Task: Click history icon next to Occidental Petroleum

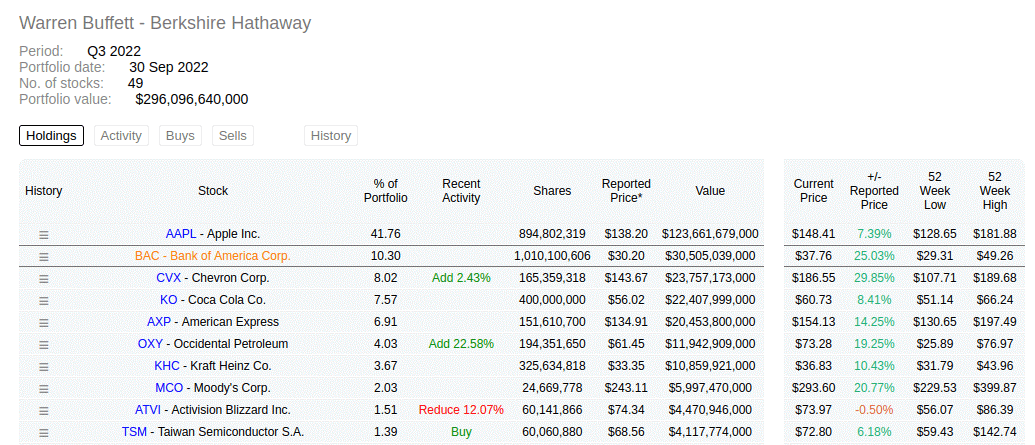Action: coord(44,344)
